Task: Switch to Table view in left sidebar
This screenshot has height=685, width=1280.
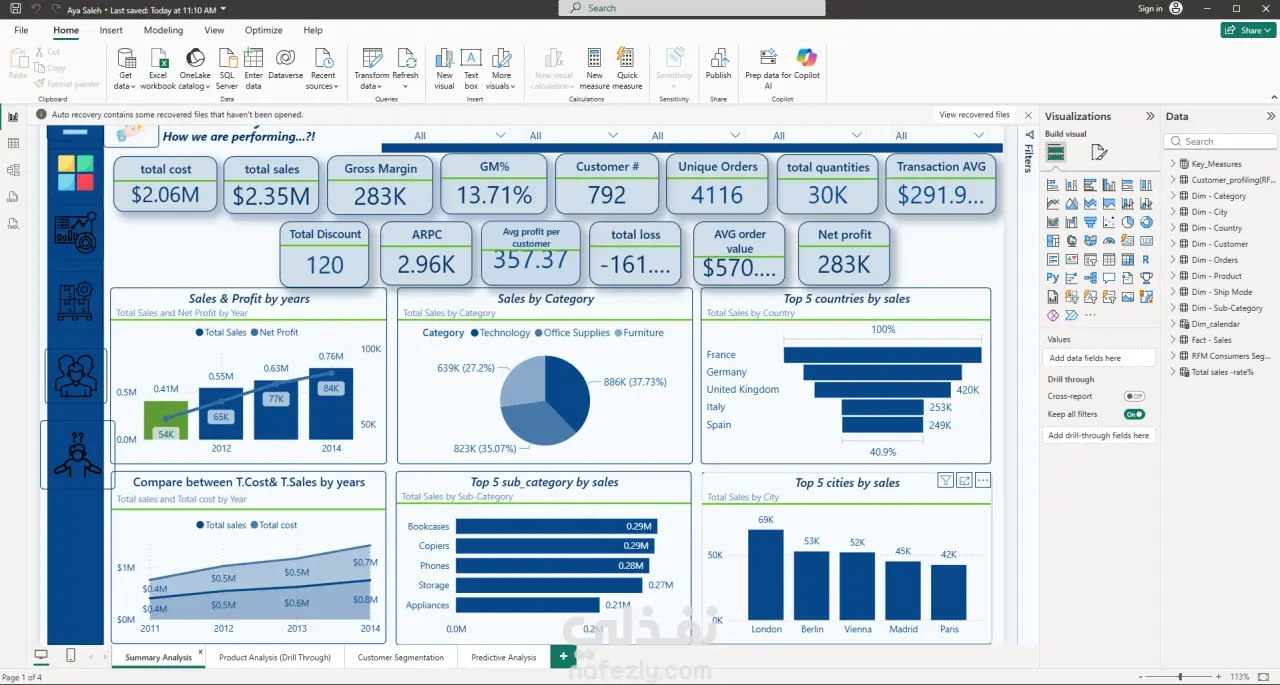Action: tap(13, 143)
